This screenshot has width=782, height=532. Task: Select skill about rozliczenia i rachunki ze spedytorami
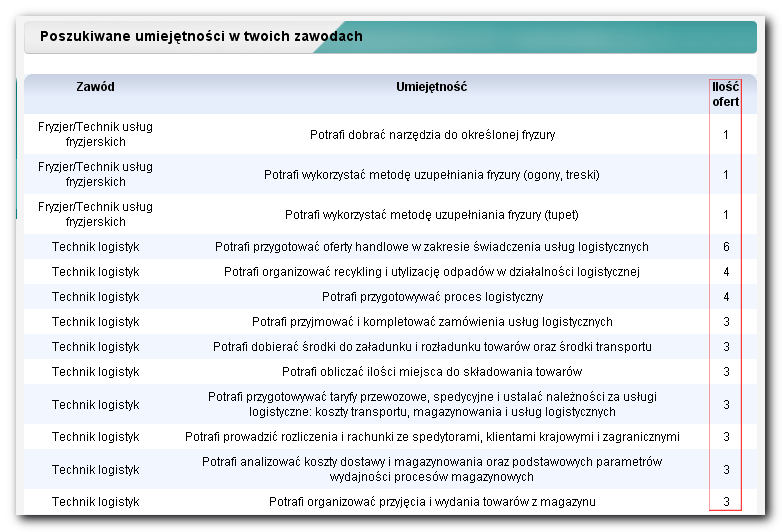pyautogui.click(x=432, y=437)
